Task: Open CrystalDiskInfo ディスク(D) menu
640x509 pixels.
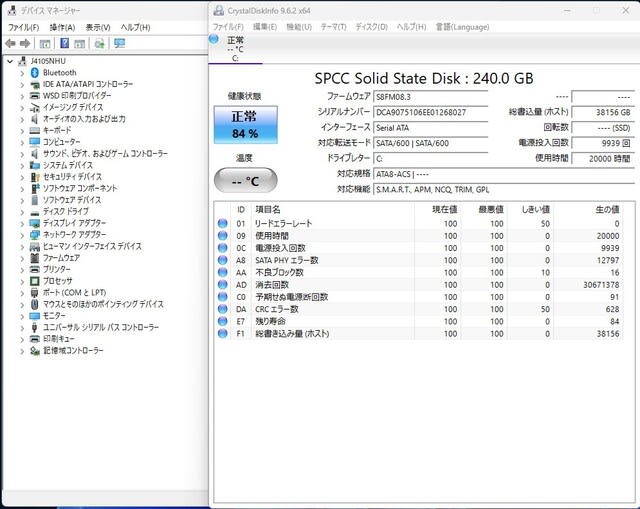Action: point(371,27)
